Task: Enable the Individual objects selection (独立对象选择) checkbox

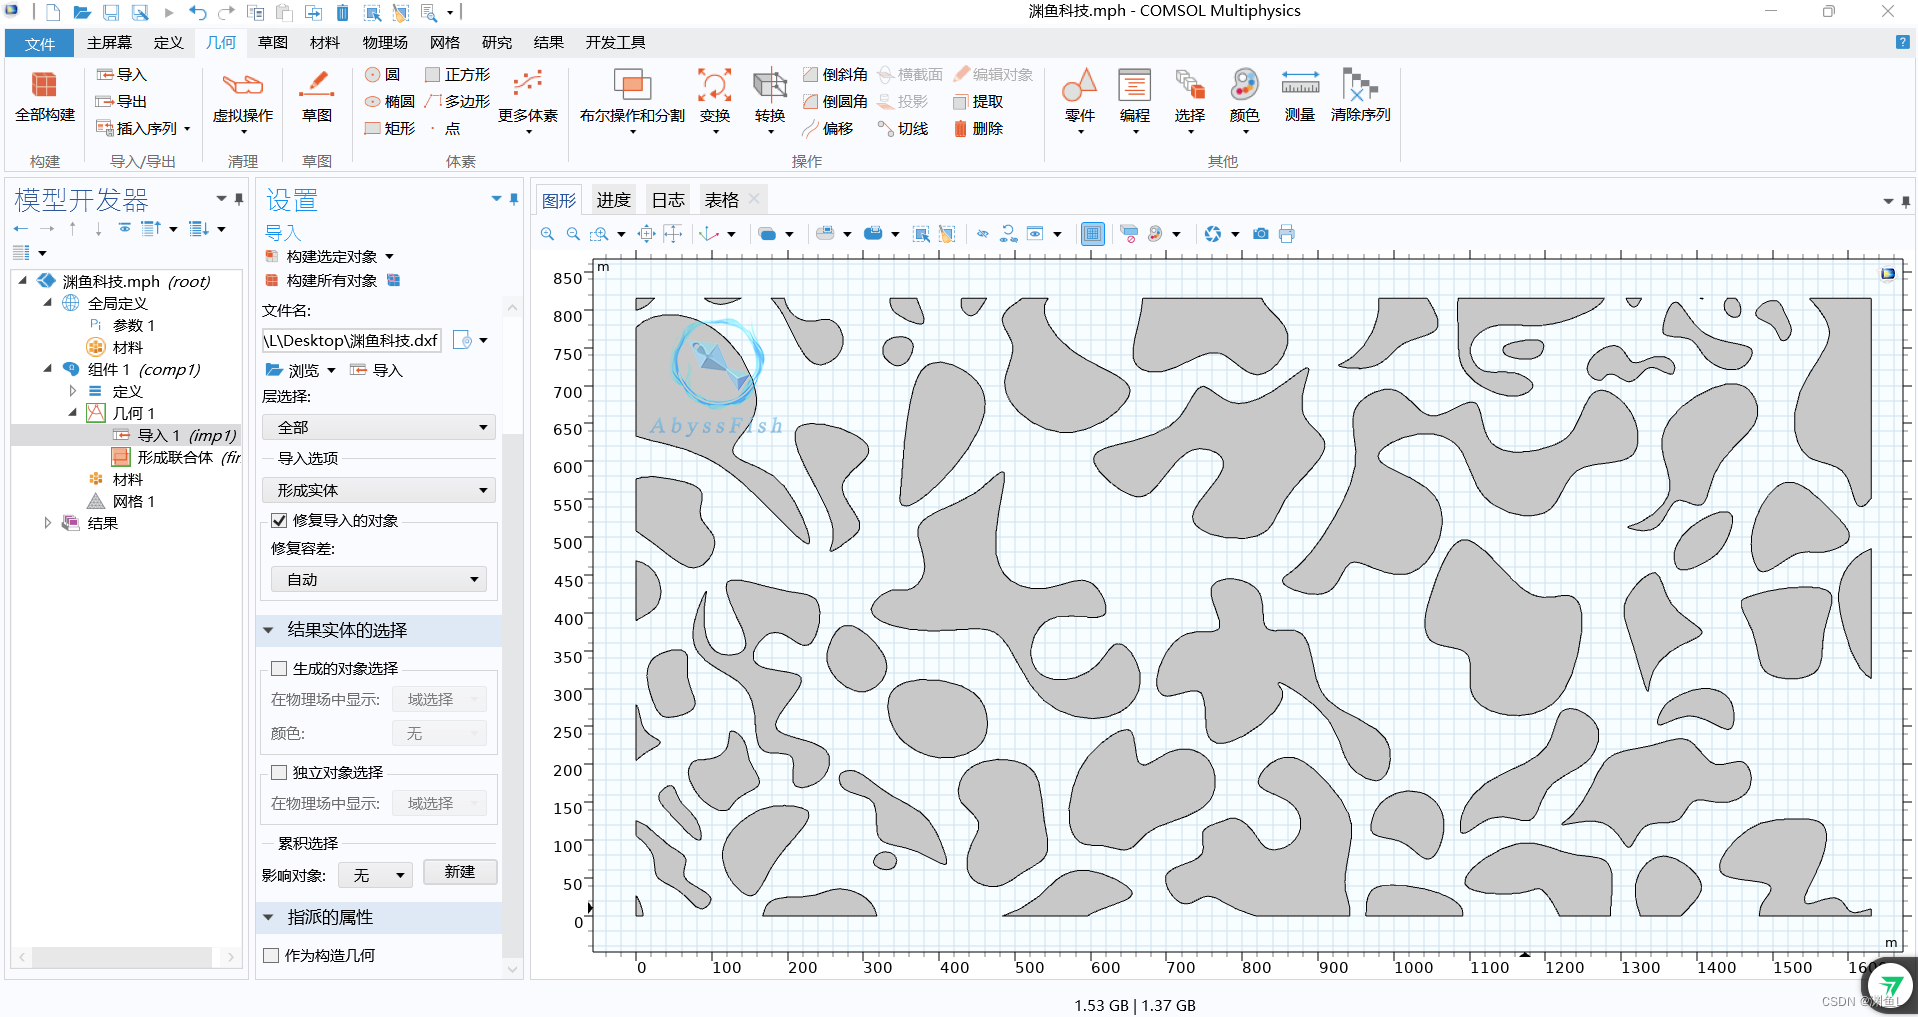Action: [279, 773]
